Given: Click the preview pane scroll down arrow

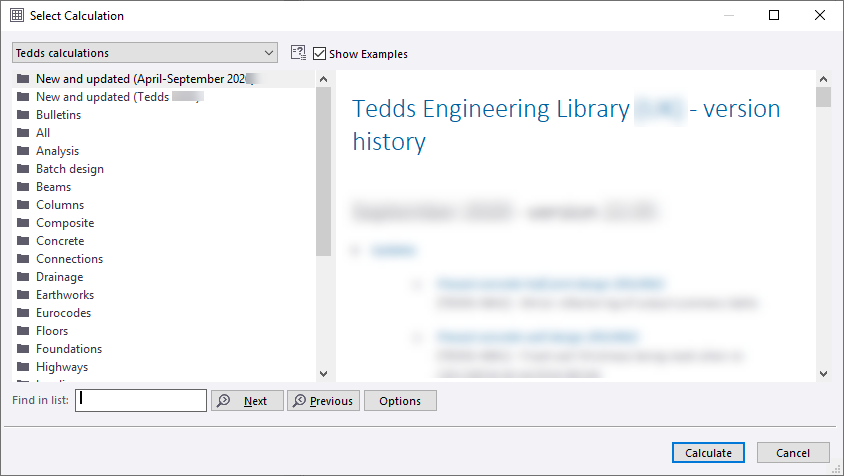Looking at the screenshot, I should click(x=824, y=374).
